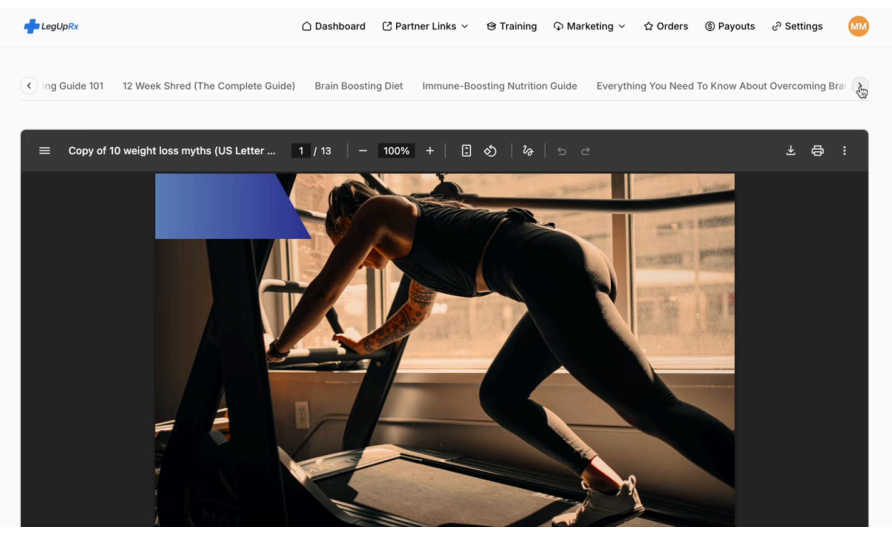The image size is (892, 544).
Task: Download the PDF document
Action: [x=790, y=151]
